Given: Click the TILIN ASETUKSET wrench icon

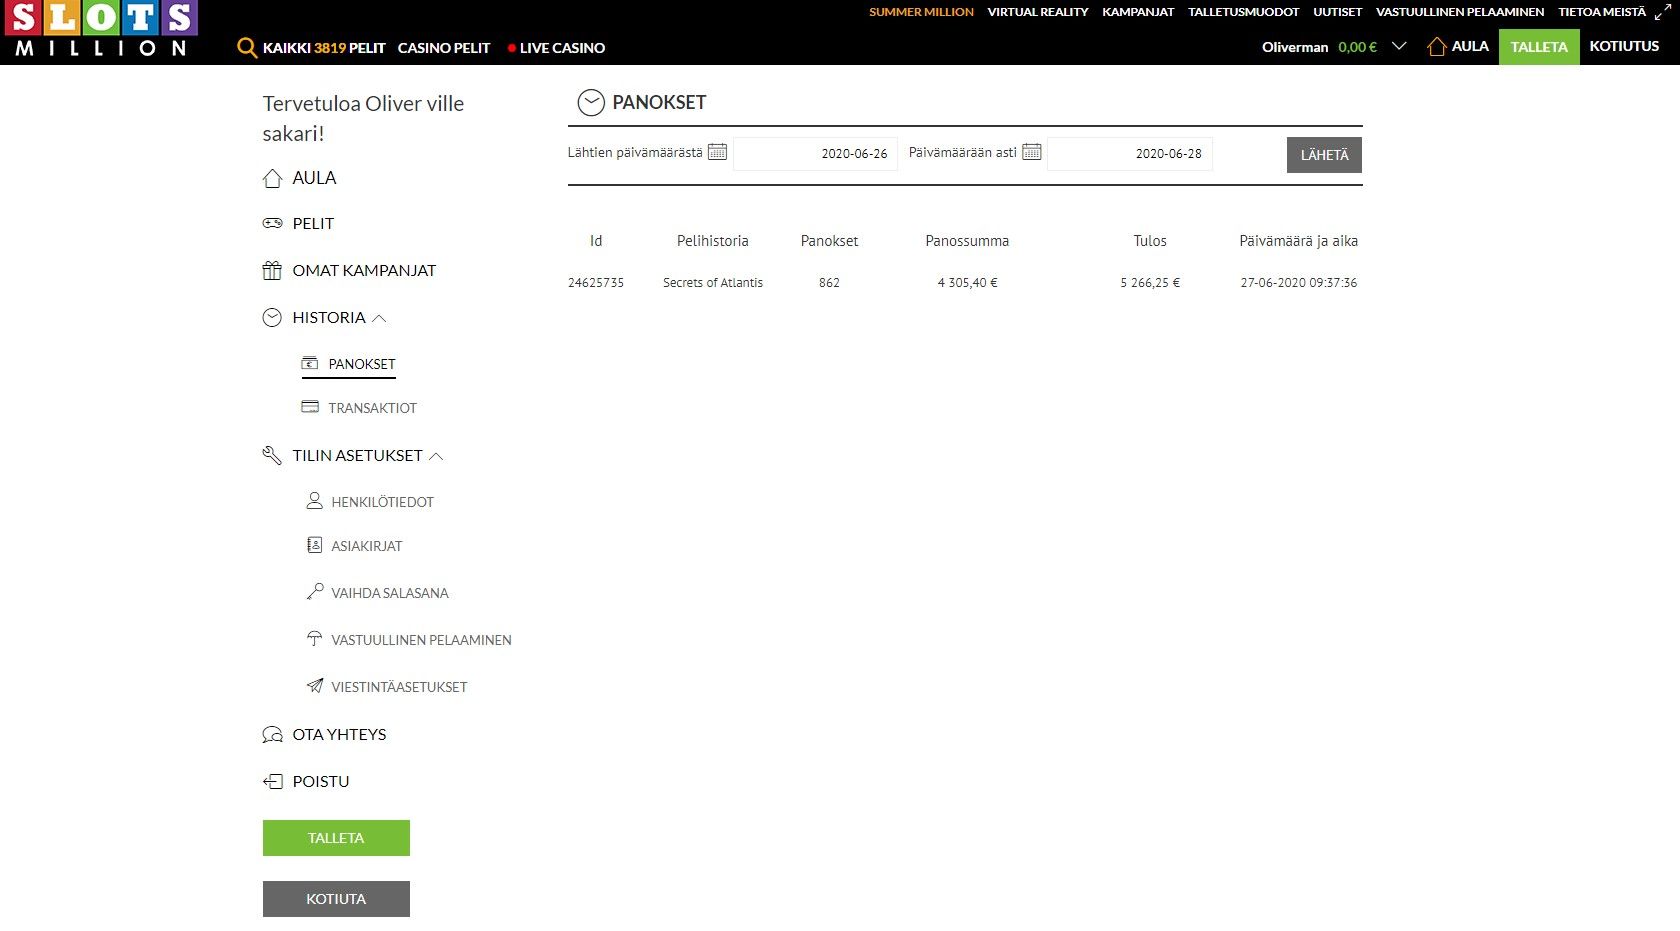Looking at the screenshot, I should [272, 455].
